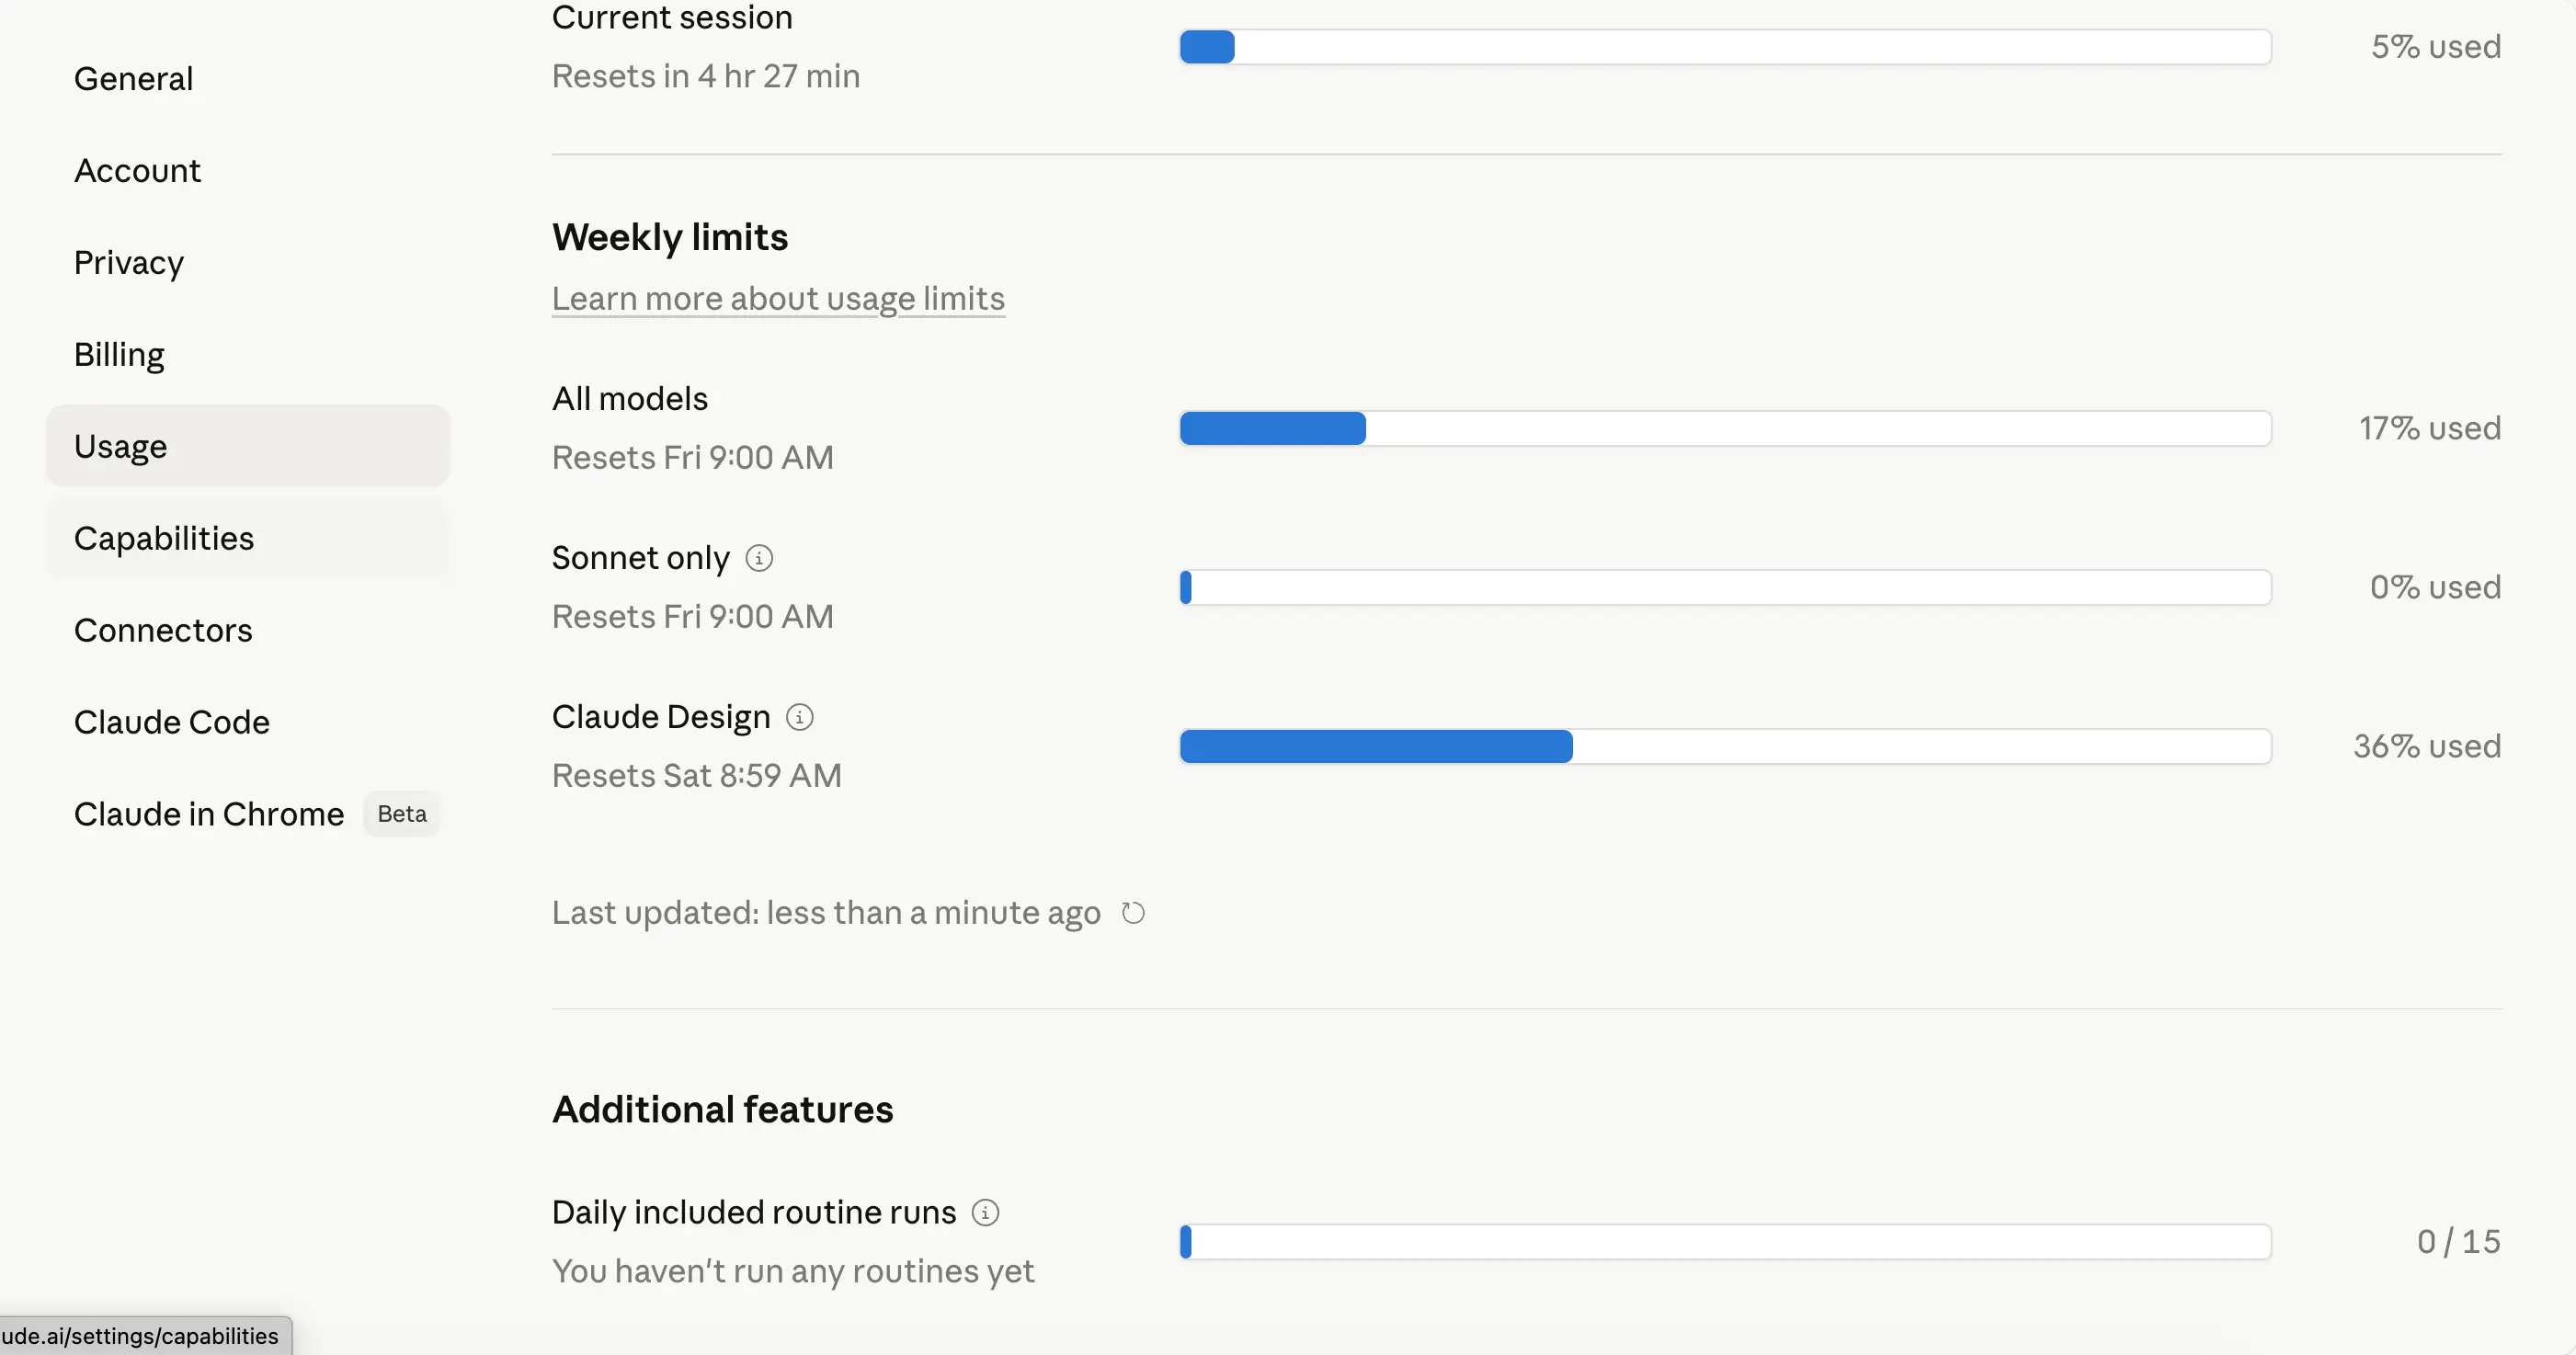Click the Claude Design usage progress bar

pos(1725,747)
